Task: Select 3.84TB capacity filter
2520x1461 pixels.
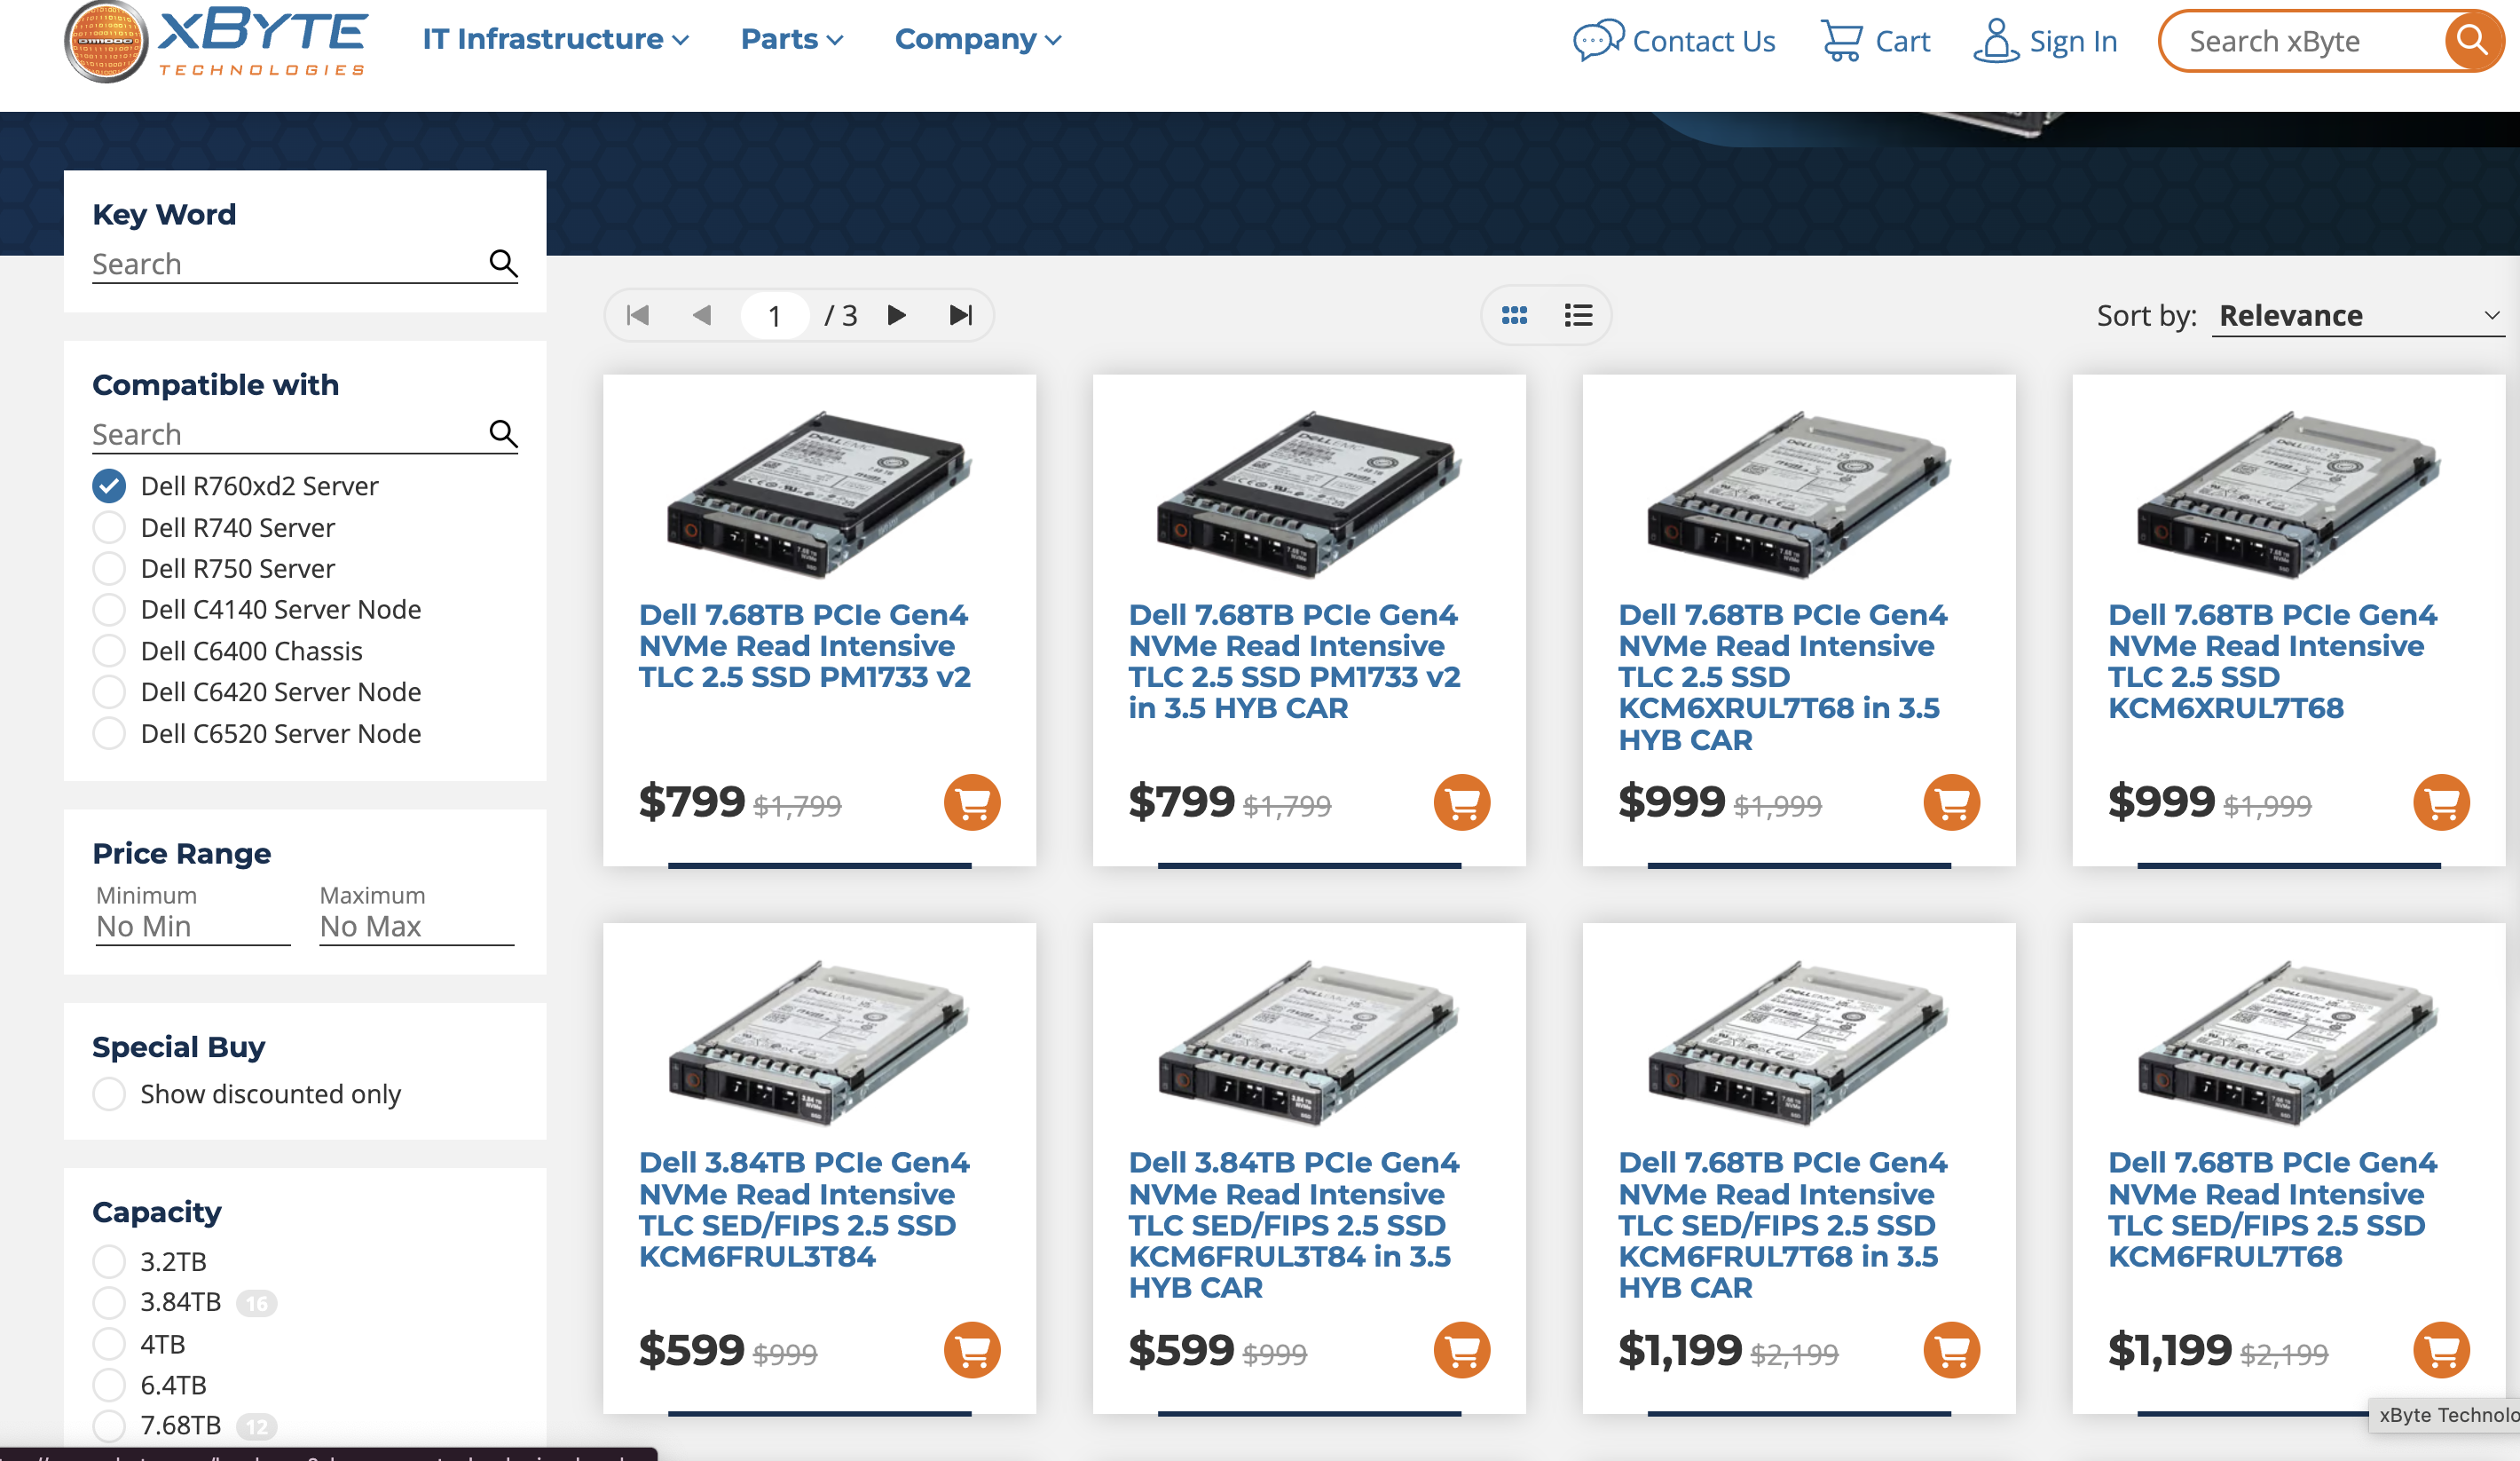Action: tap(109, 1303)
